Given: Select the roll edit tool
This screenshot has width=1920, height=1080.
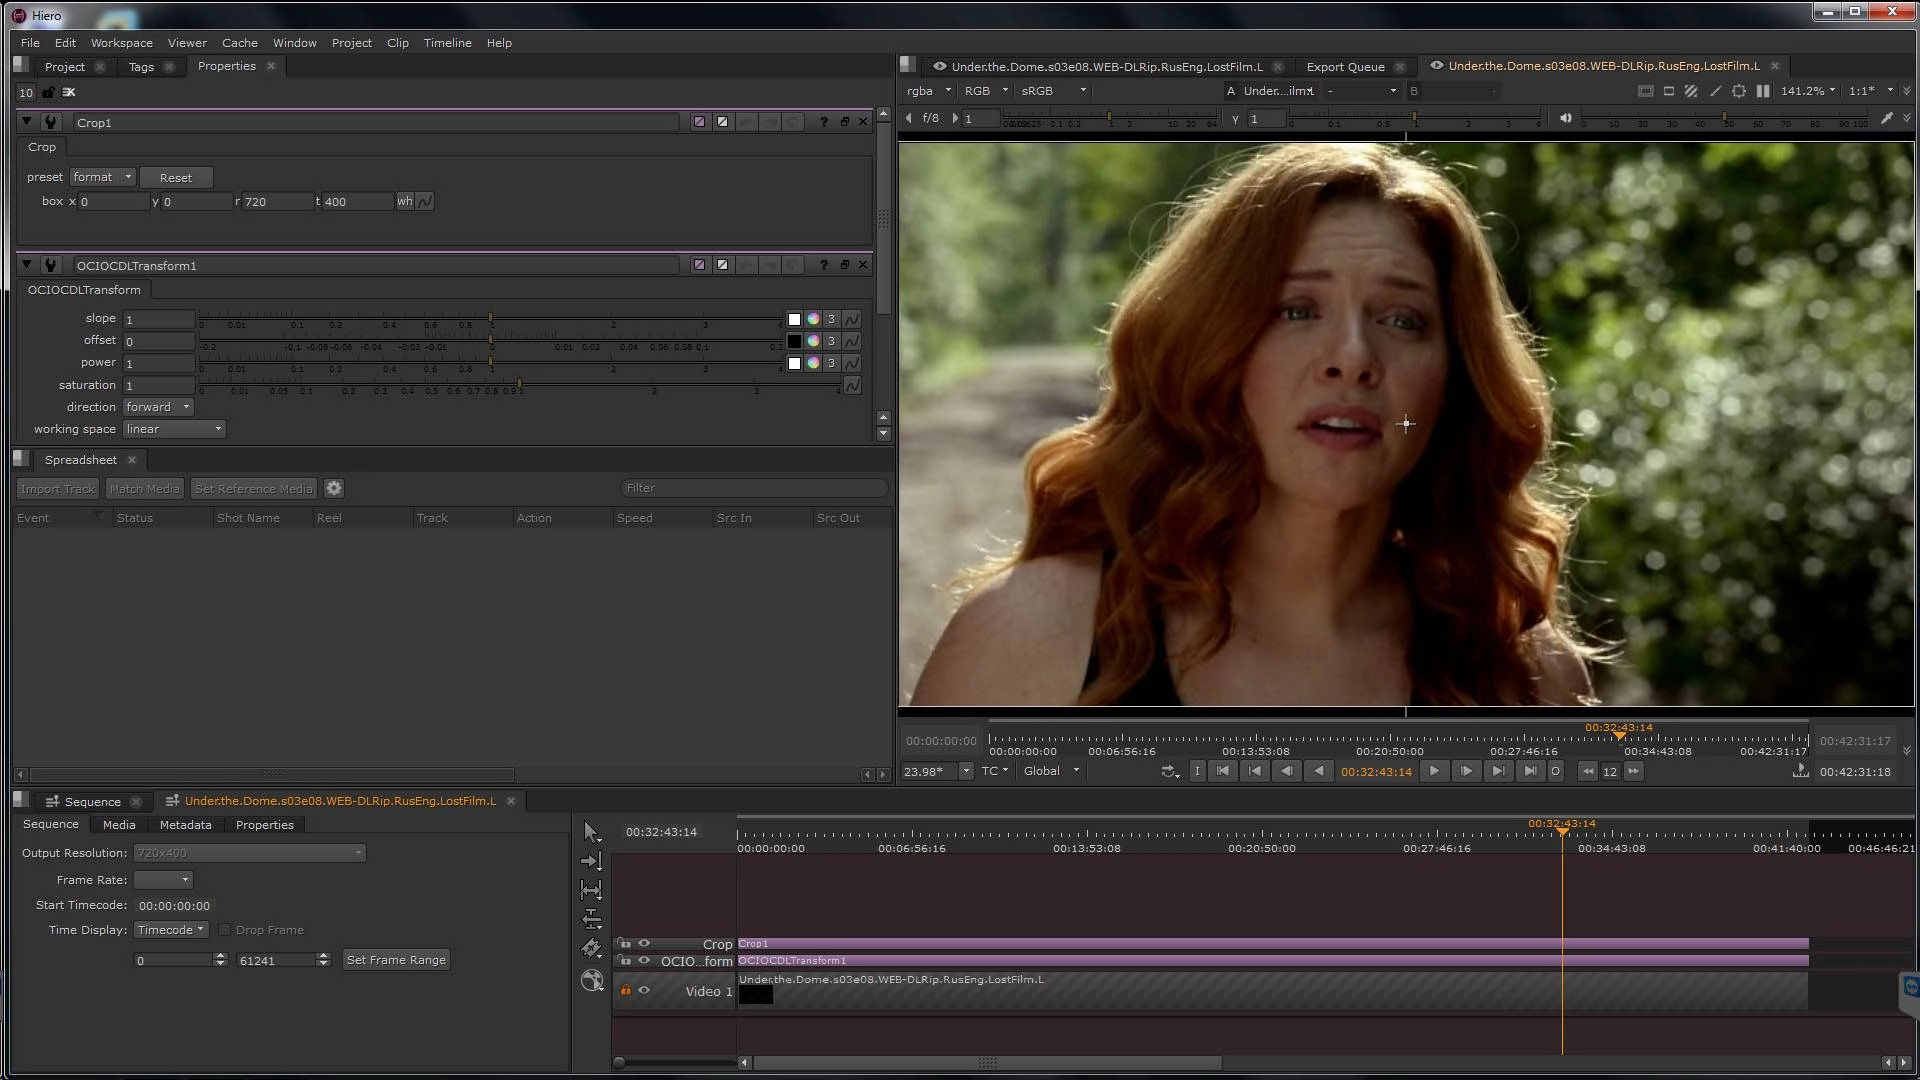Looking at the screenshot, I should tap(591, 919).
